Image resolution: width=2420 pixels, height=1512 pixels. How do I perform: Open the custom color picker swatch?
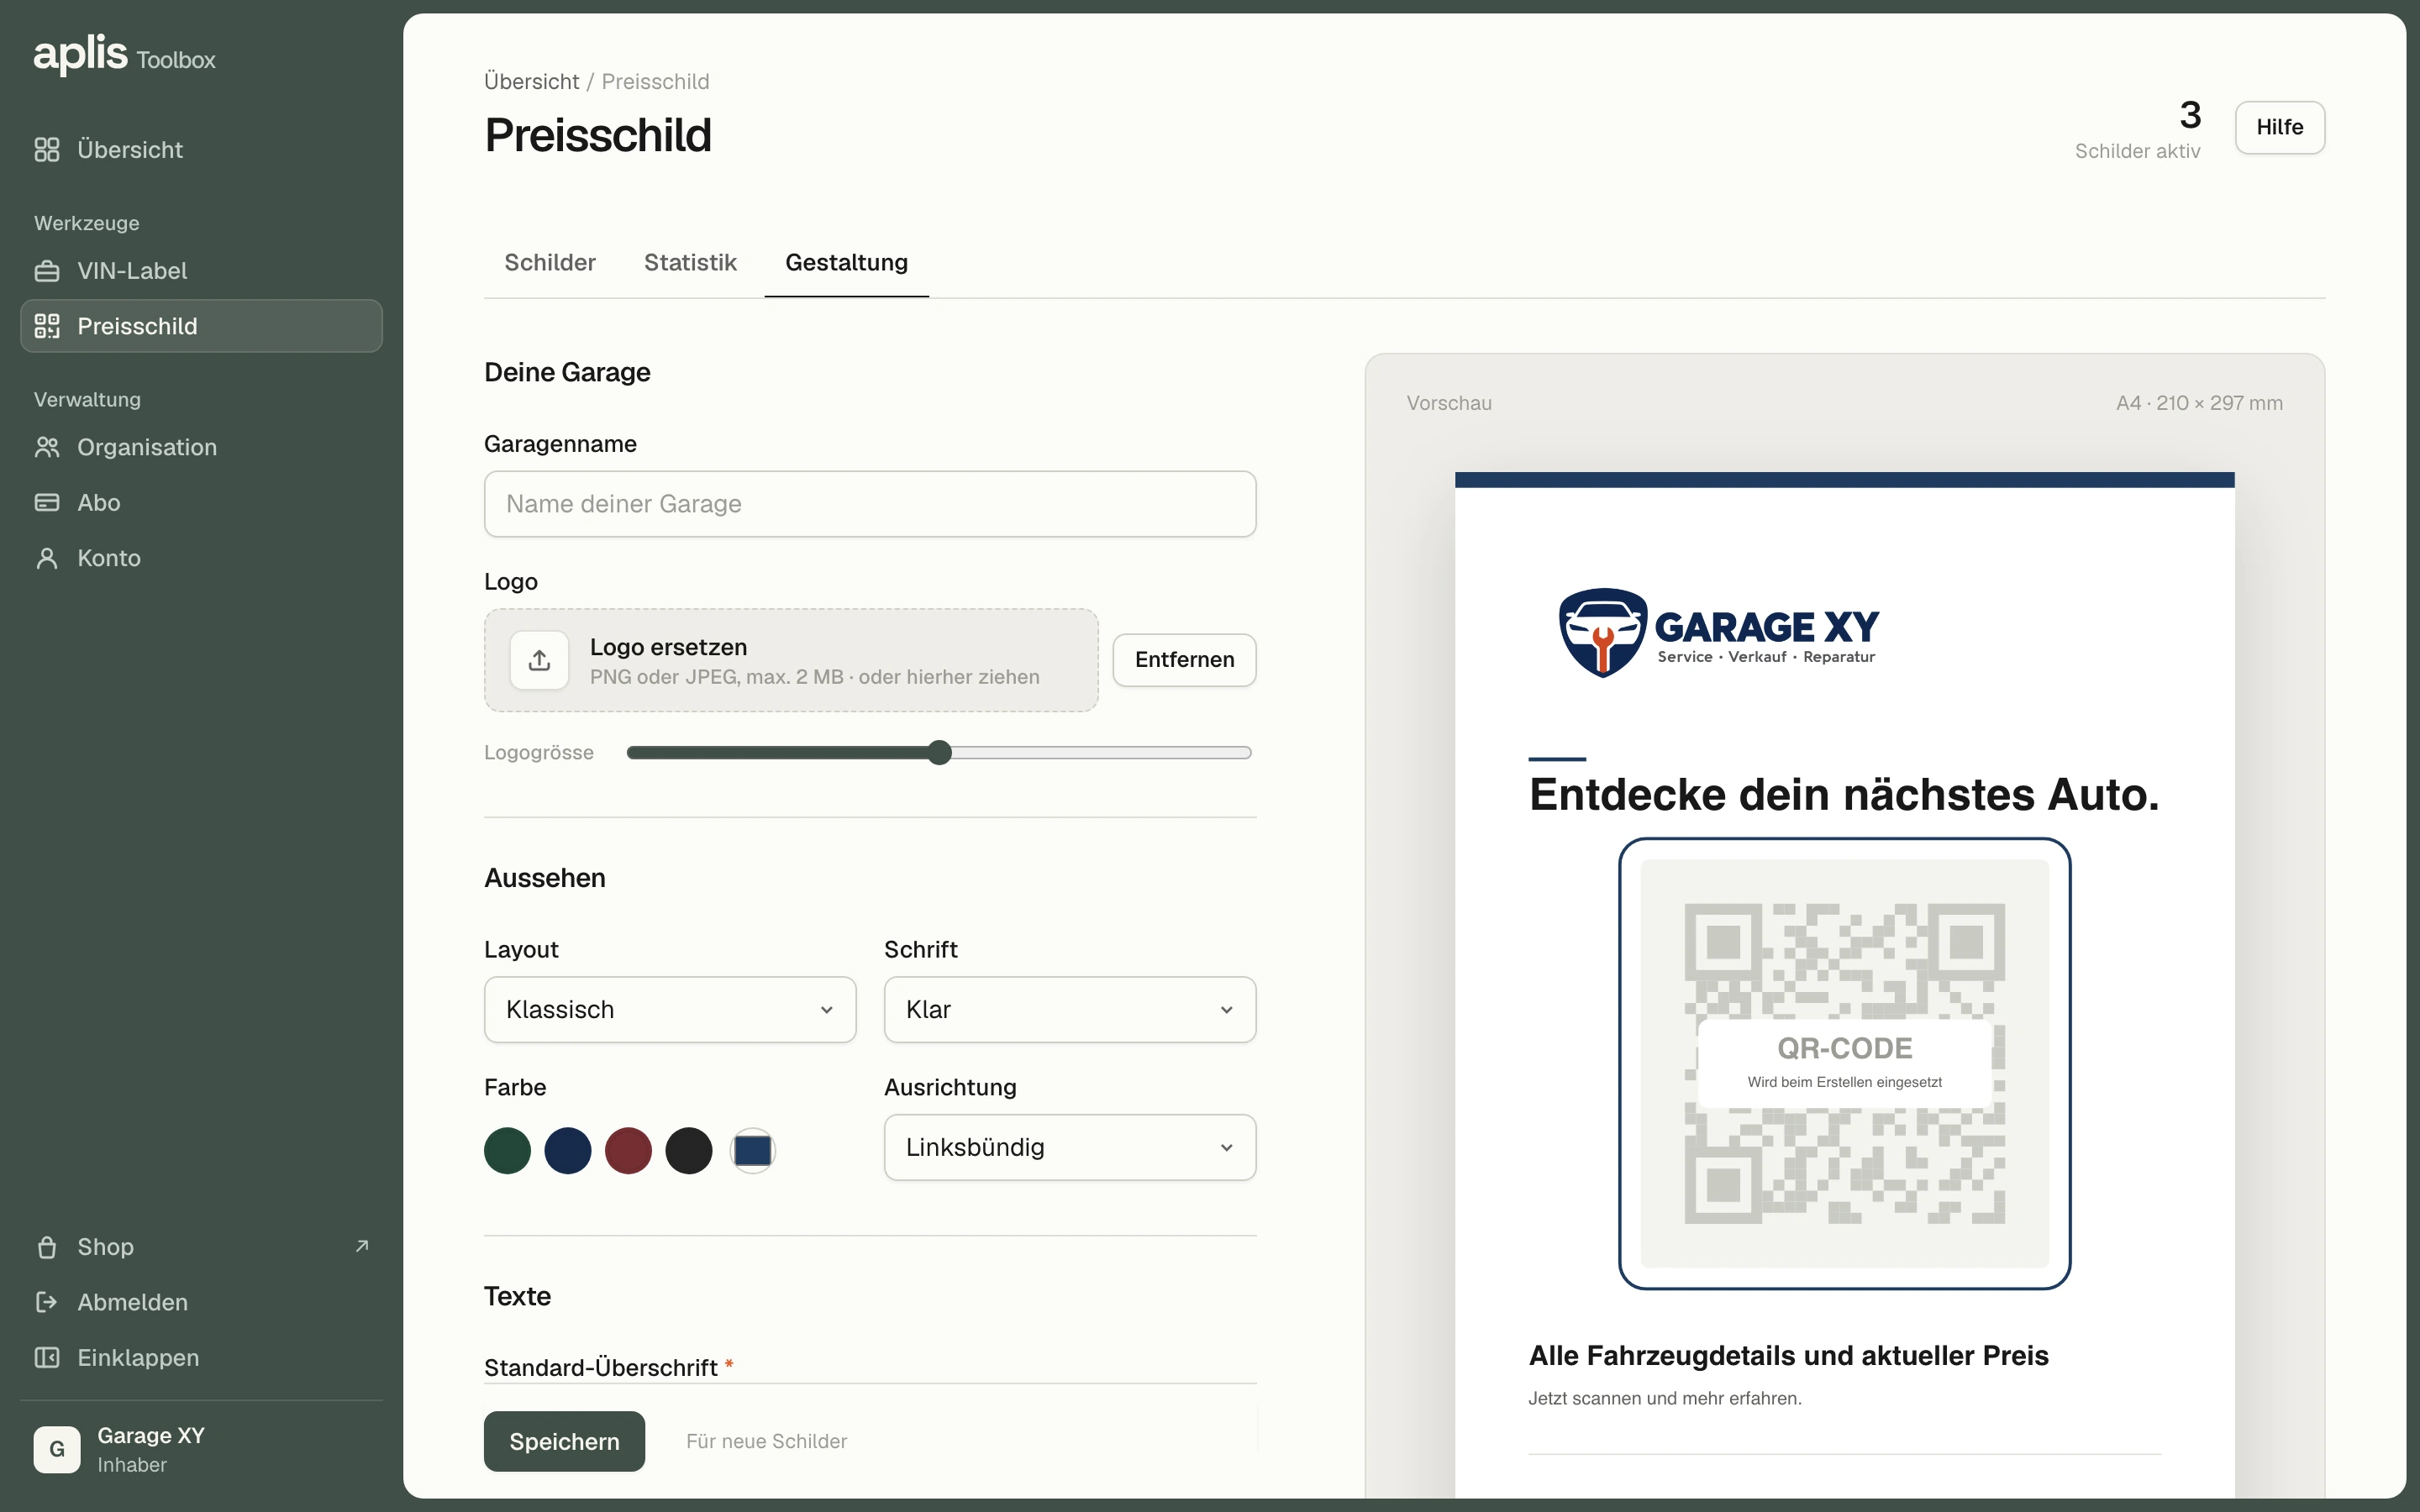[x=752, y=1151]
